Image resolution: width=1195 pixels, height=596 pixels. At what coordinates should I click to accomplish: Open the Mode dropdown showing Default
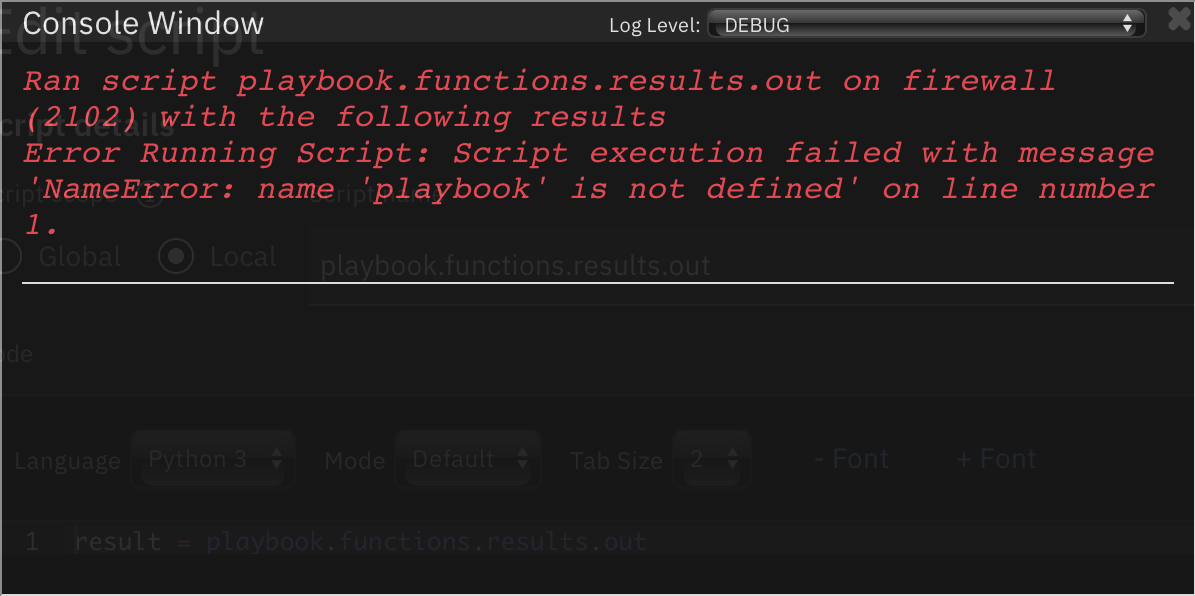460,459
